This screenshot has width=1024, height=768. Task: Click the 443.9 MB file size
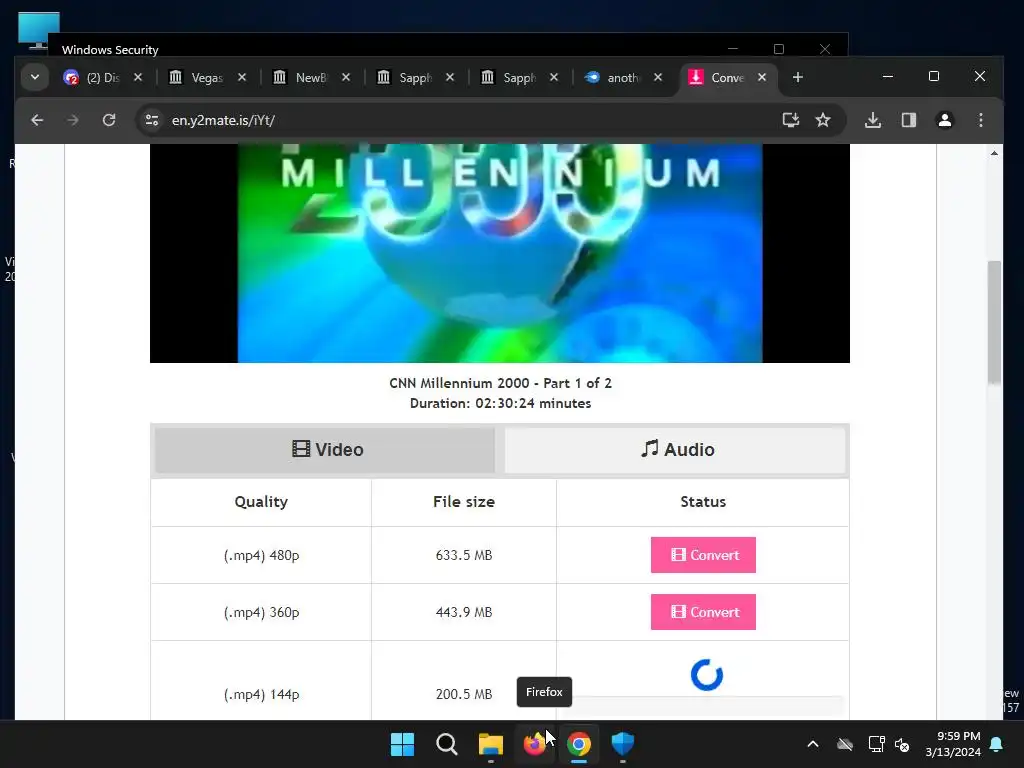464,612
